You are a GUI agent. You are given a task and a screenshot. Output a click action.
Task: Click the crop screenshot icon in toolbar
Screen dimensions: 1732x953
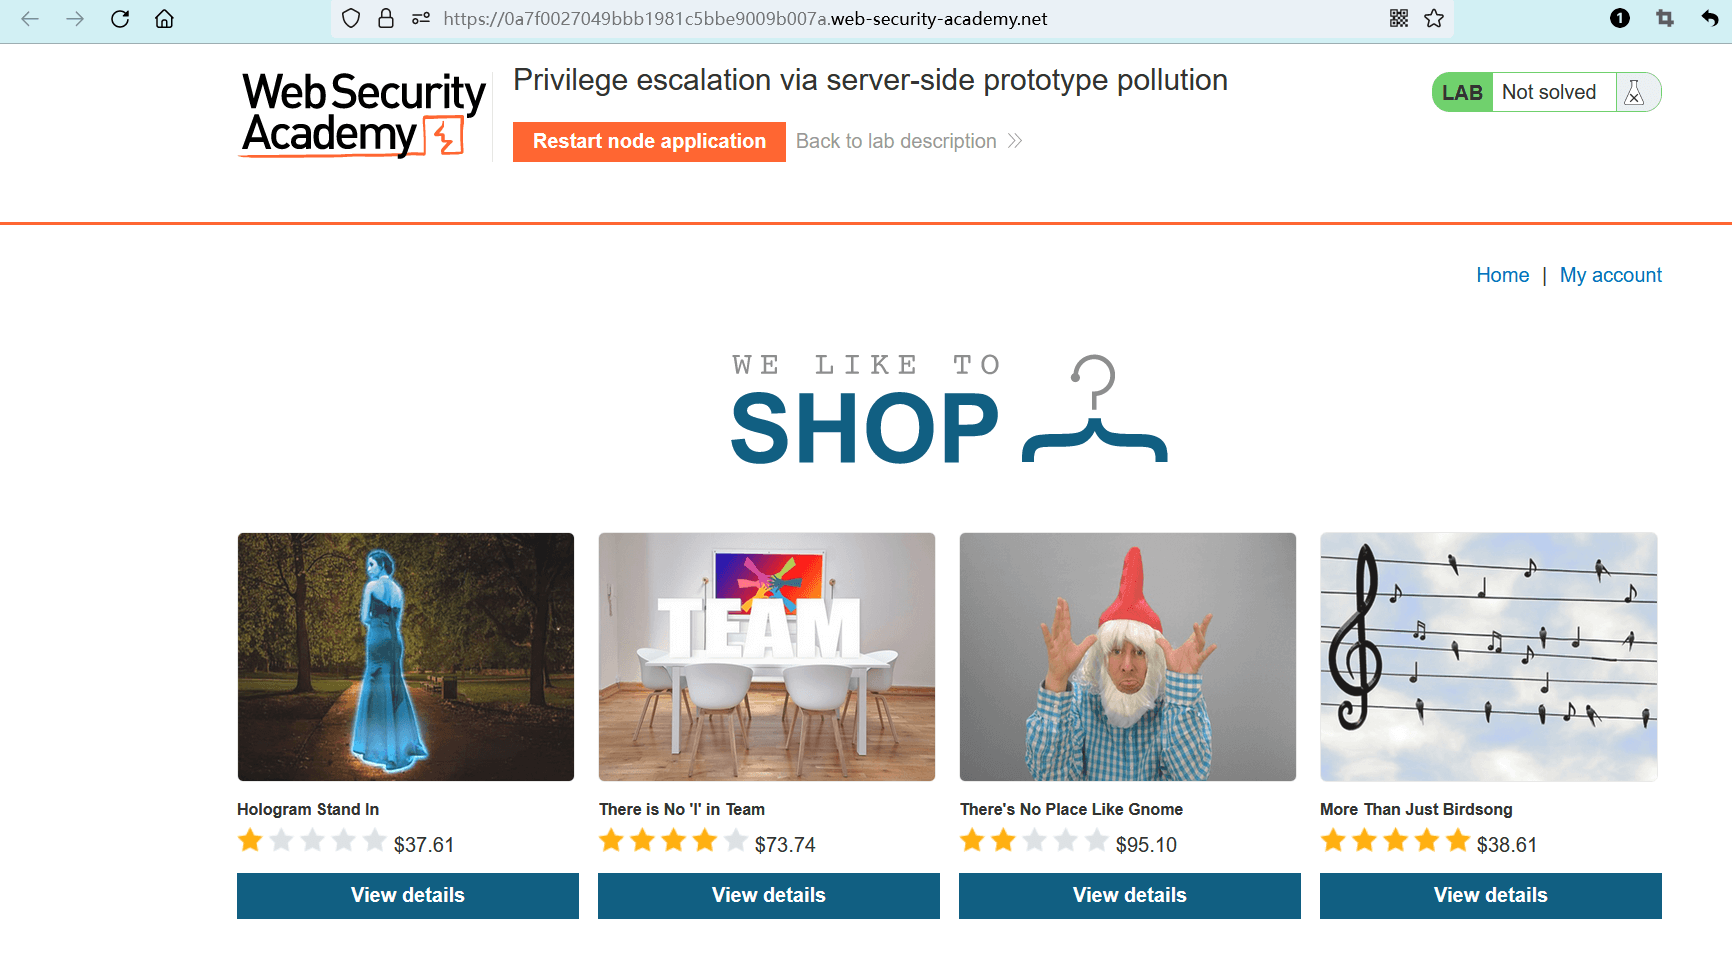click(1665, 19)
